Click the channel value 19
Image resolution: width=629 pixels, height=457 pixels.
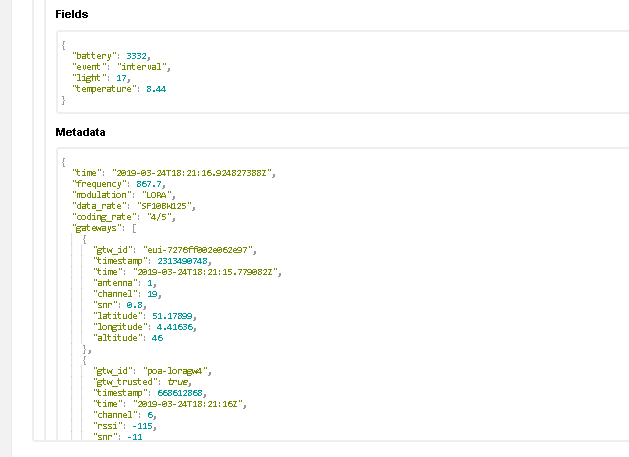(x=152, y=294)
